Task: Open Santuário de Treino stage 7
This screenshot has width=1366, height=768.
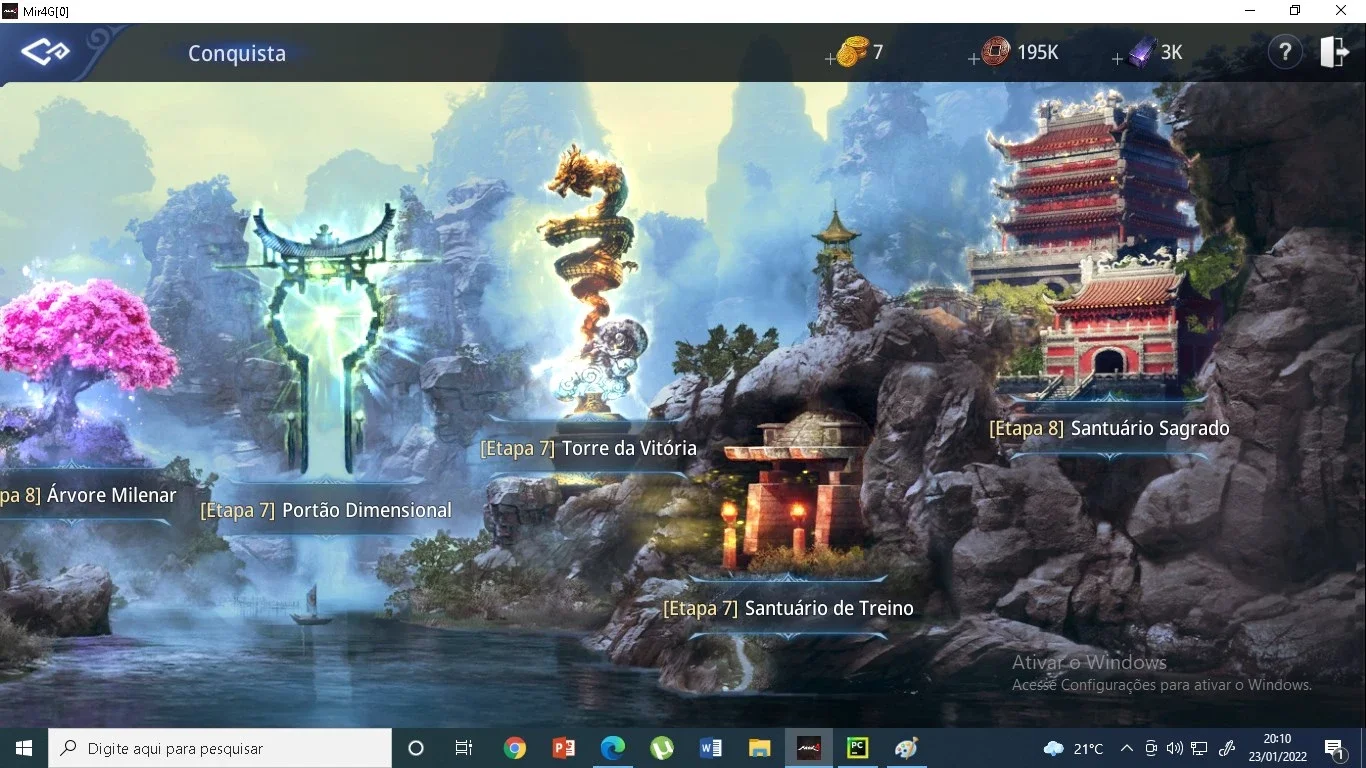Action: pyautogui.click(x=788, y=608)
